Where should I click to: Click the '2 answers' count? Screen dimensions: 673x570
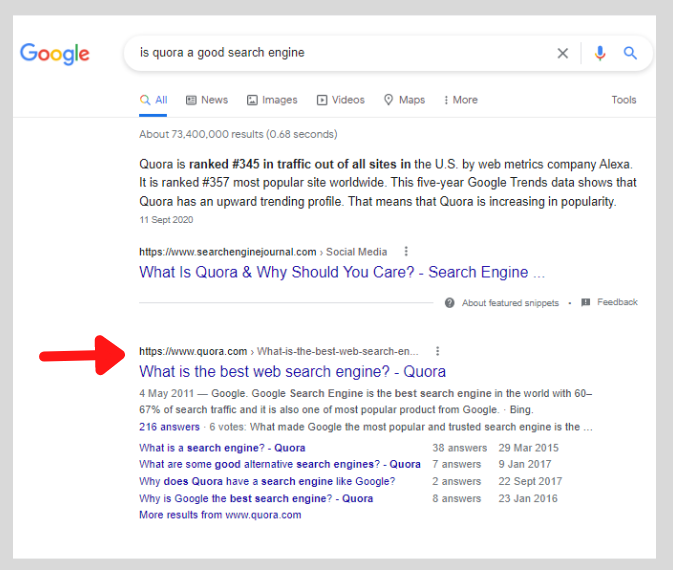point(456,482)
